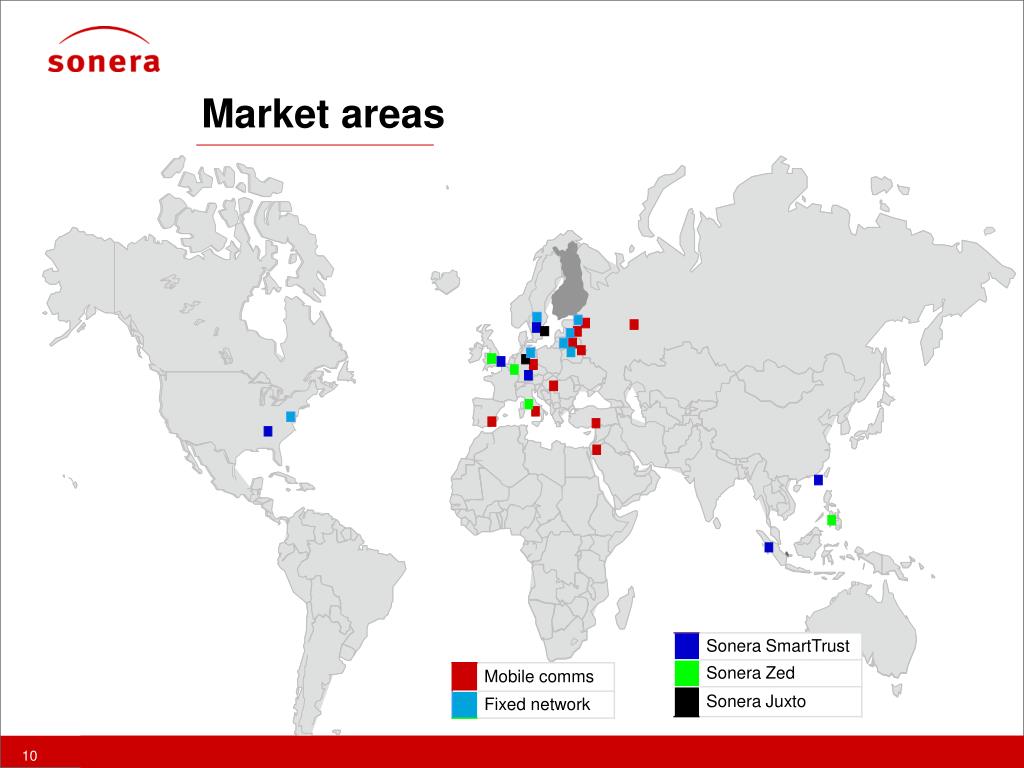Click the red marker in Spain
The height and width of the screenshot is (768, 1024).
492,422
